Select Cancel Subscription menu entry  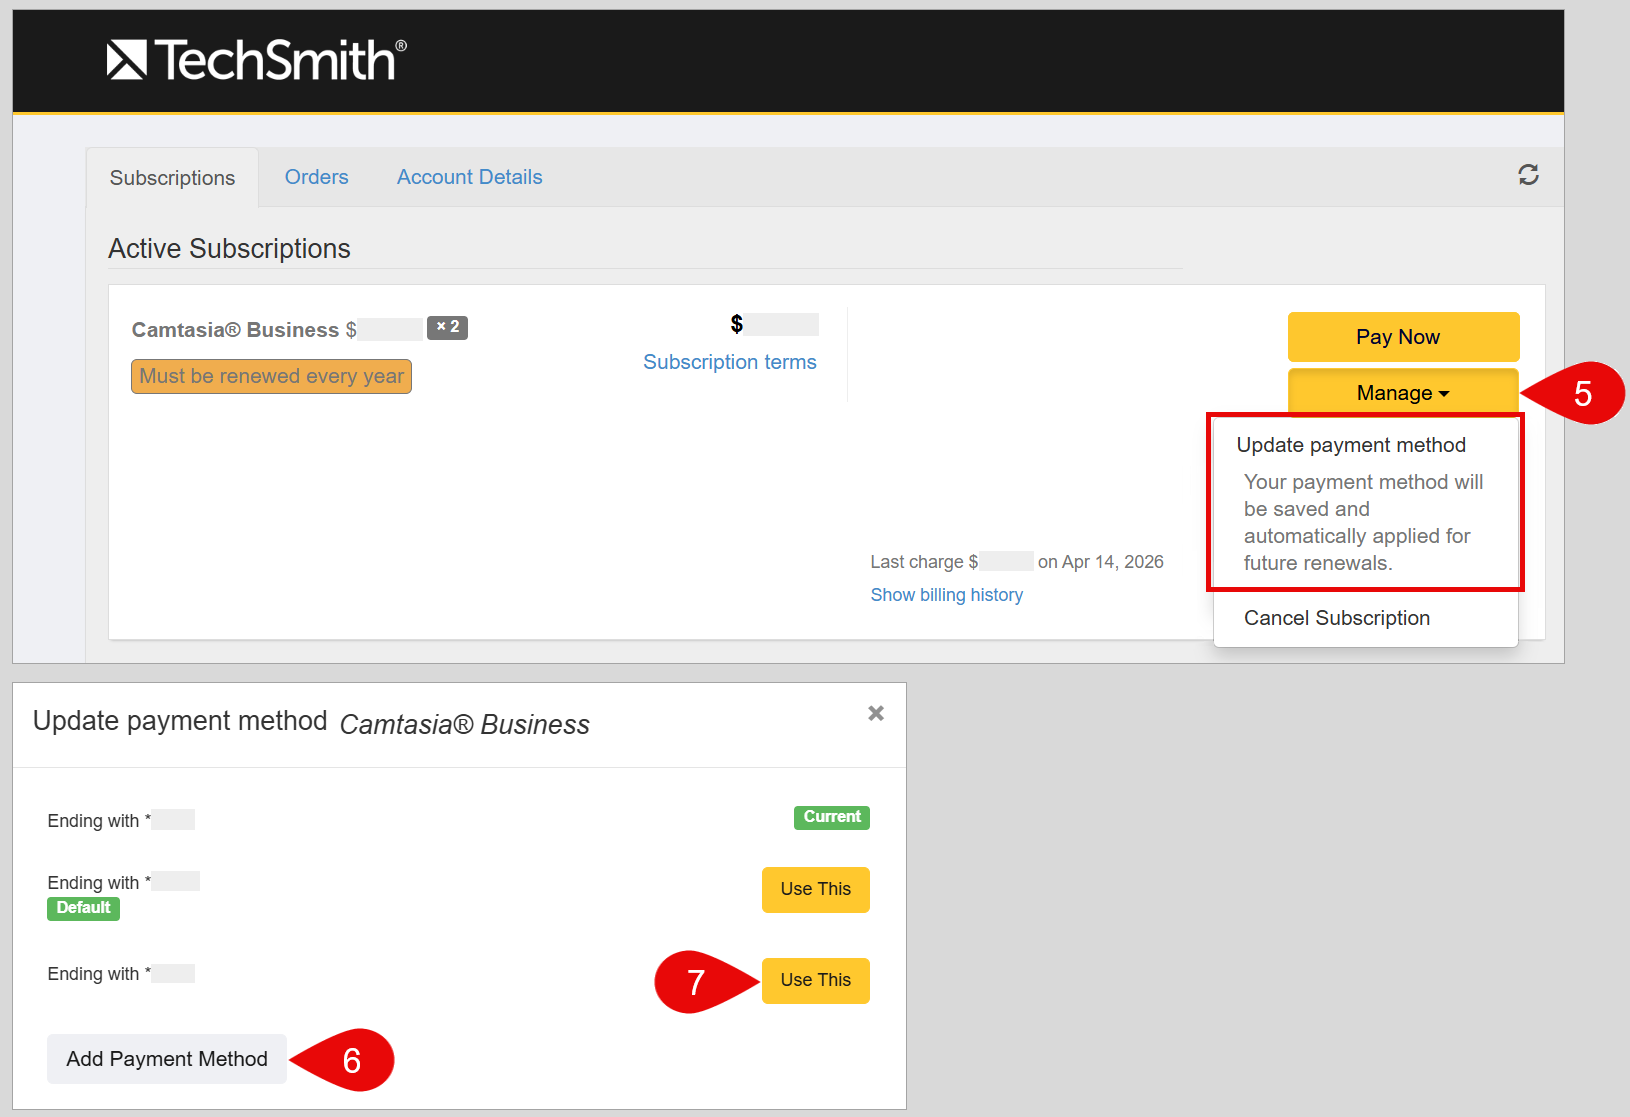pos(1337,618)
